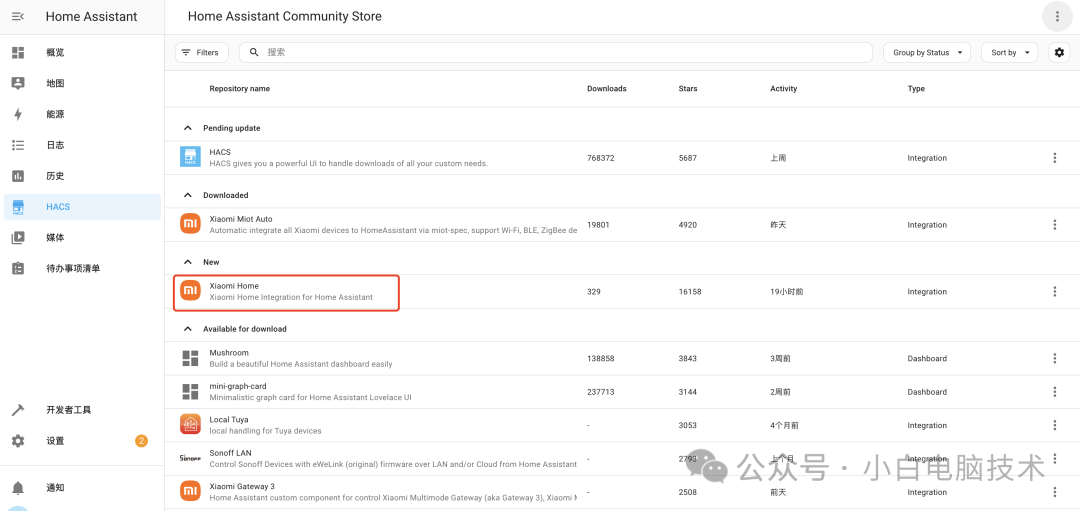
Task: Click the Sonoff LAN logo
Action: point(190,457)
